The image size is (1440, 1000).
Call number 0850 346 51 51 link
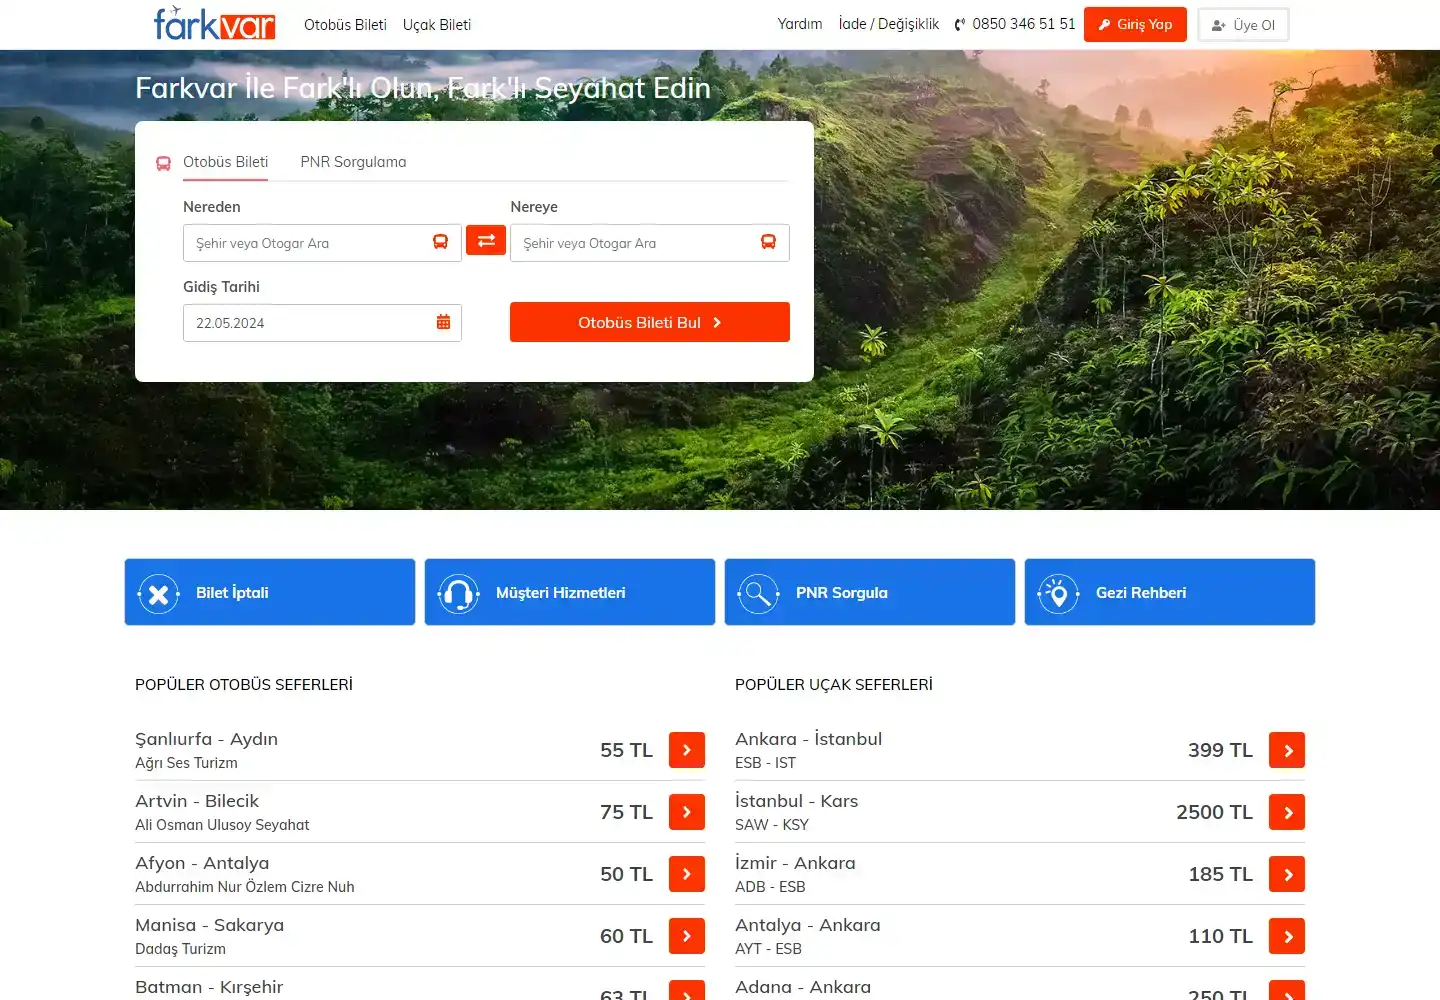1024,24
